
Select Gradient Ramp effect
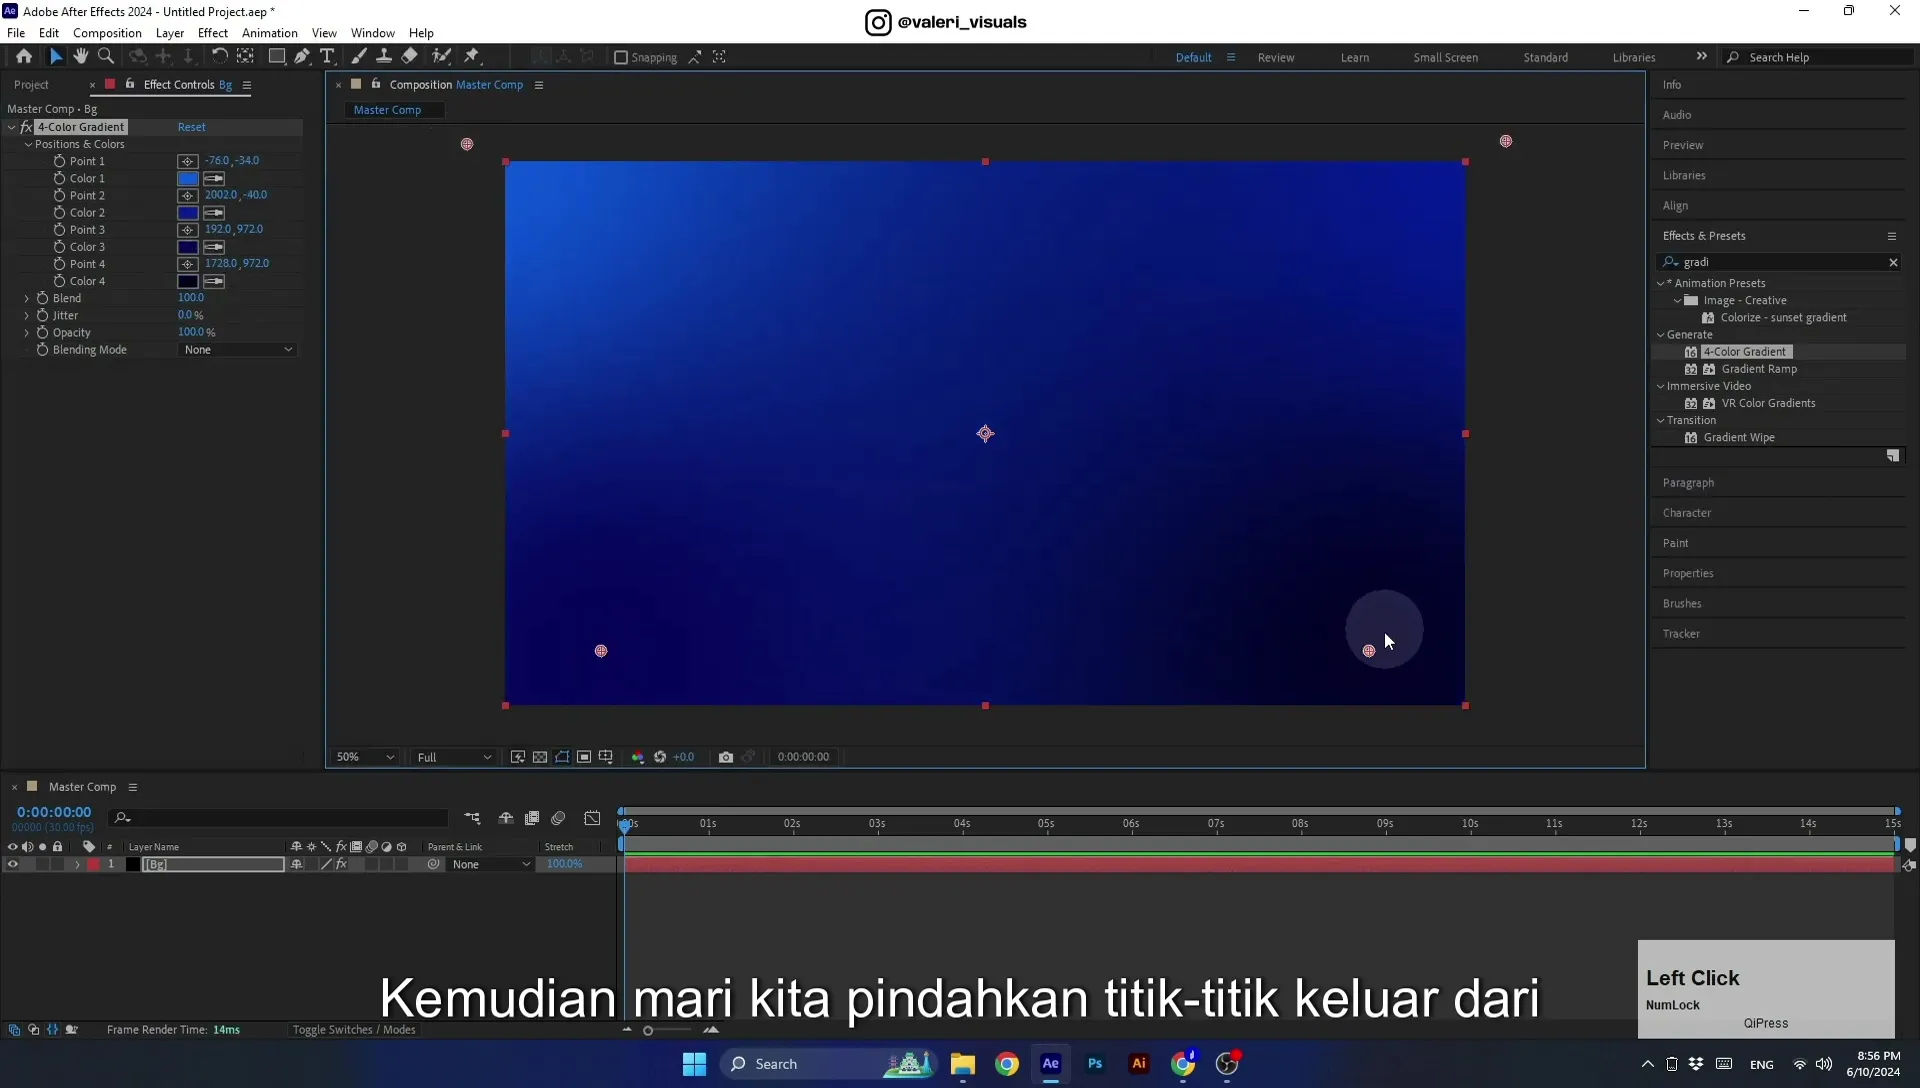tap(1759, 369)
